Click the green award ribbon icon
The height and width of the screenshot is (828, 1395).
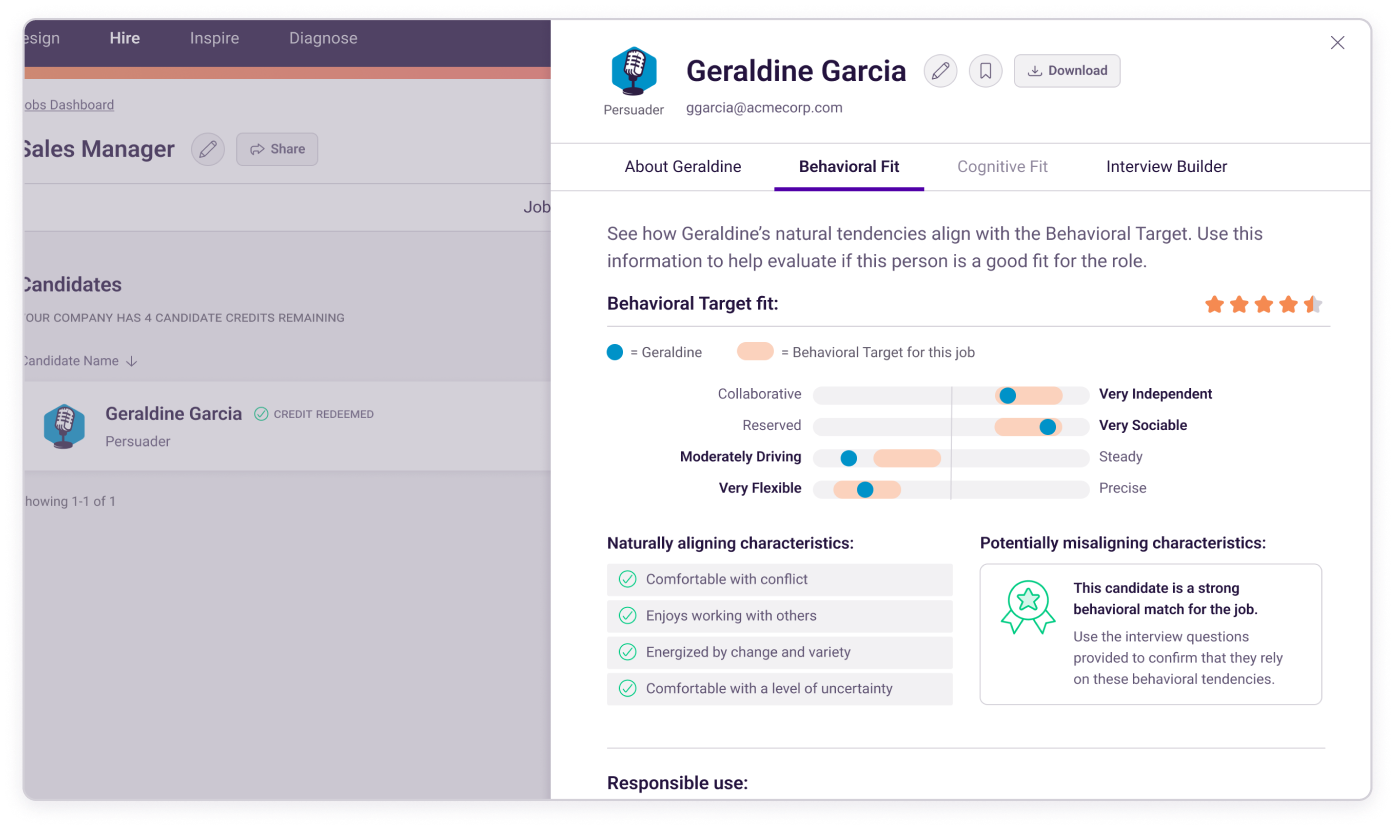pos(1028,607)
